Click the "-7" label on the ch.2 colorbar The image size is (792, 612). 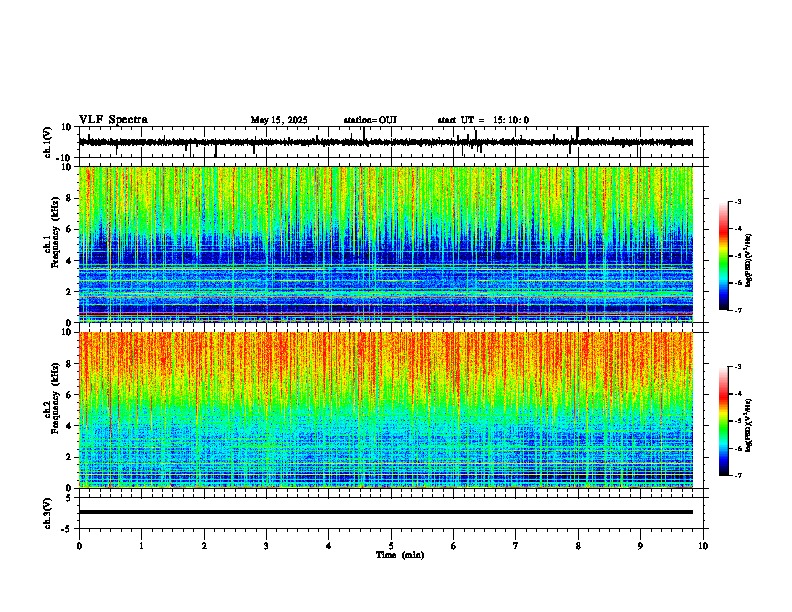pos(737,475)
